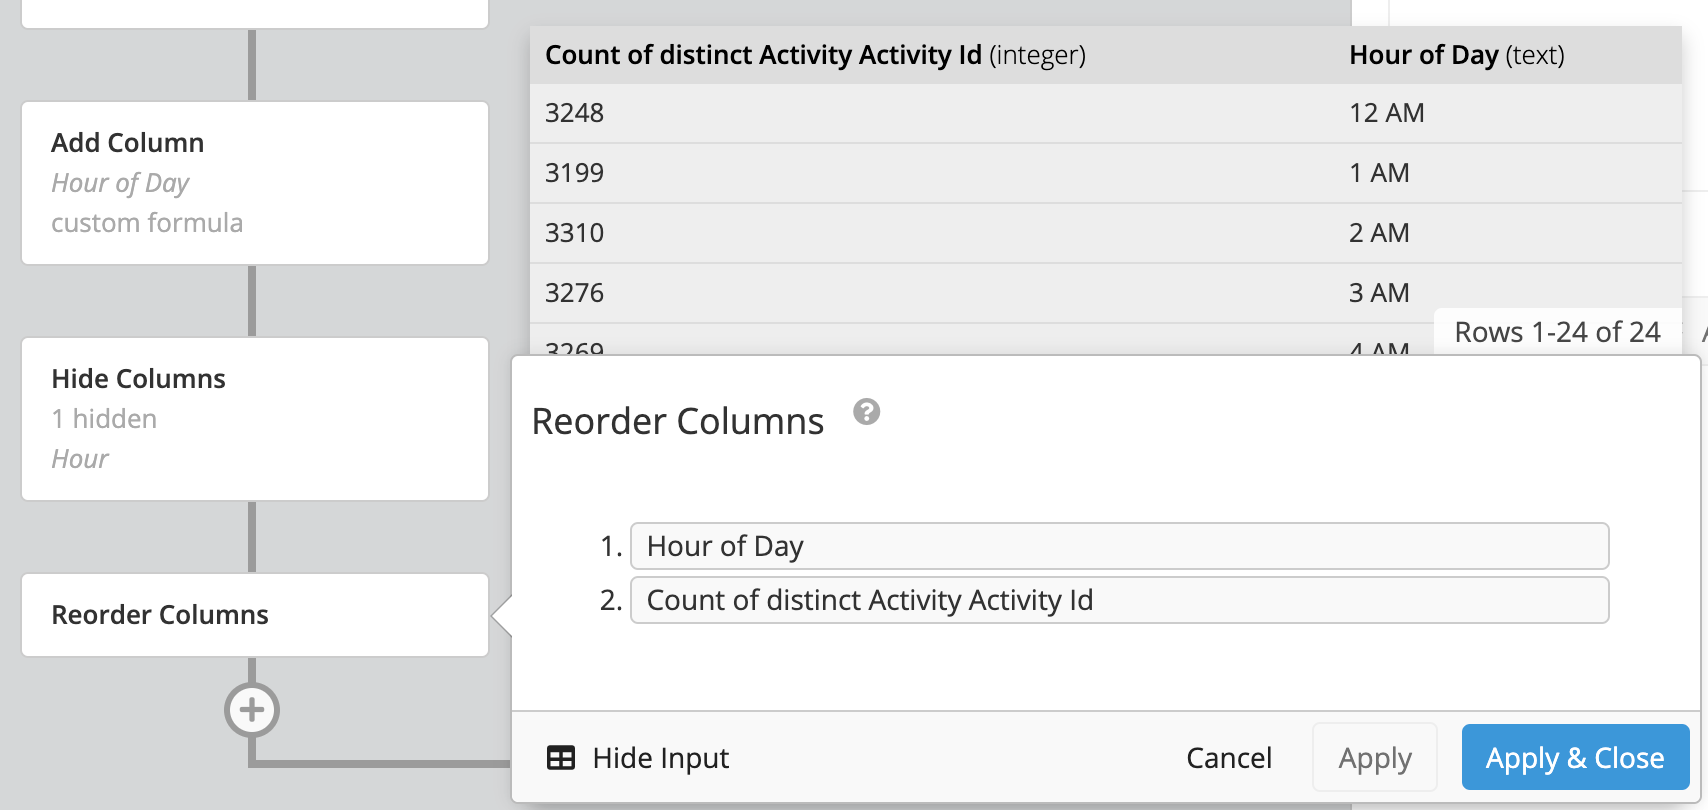Click the 2 AM cell
1708x810 pixels.
(x=1379, y=233)
